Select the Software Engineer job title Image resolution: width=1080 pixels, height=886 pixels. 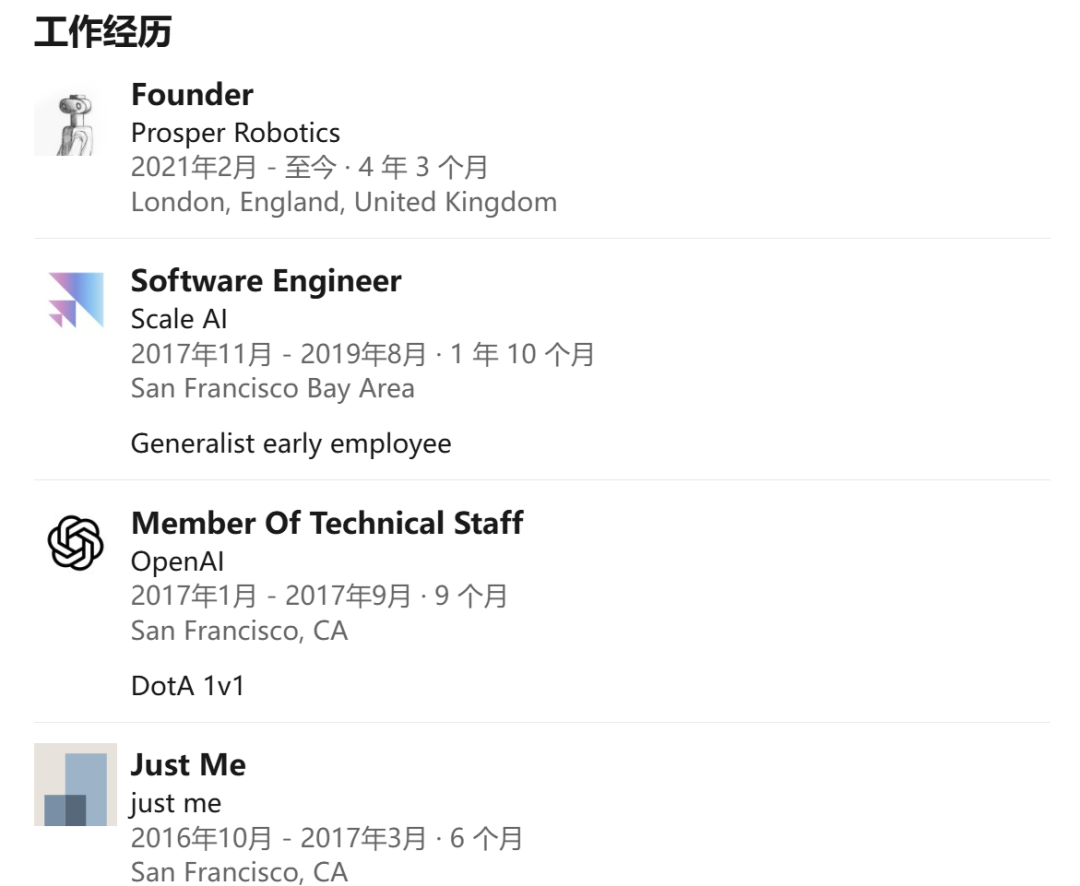[x=266, y=281]
